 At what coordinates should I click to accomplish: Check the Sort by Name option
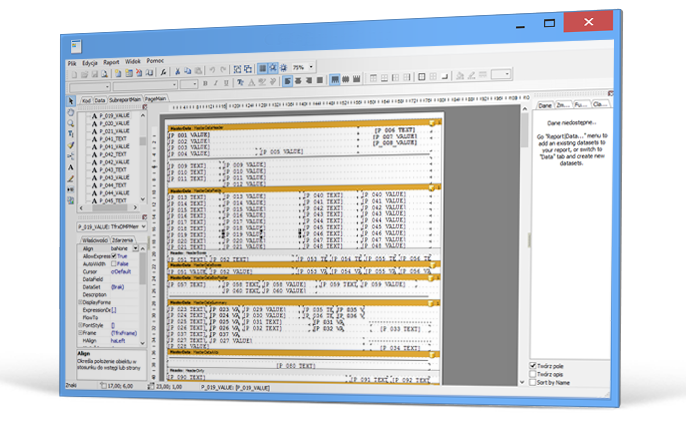coord(533,382)
